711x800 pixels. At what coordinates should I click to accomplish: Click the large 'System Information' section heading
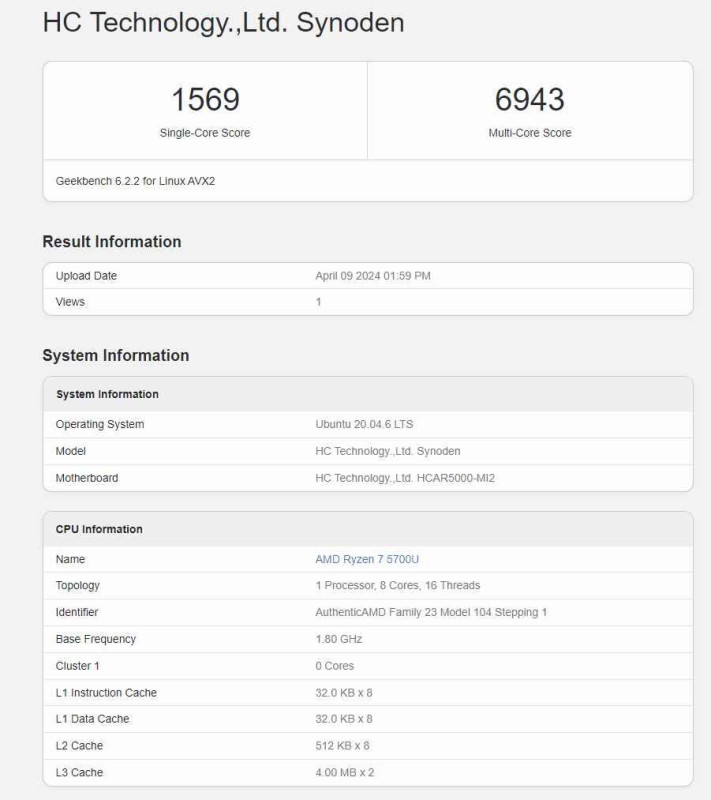point(116,355)
